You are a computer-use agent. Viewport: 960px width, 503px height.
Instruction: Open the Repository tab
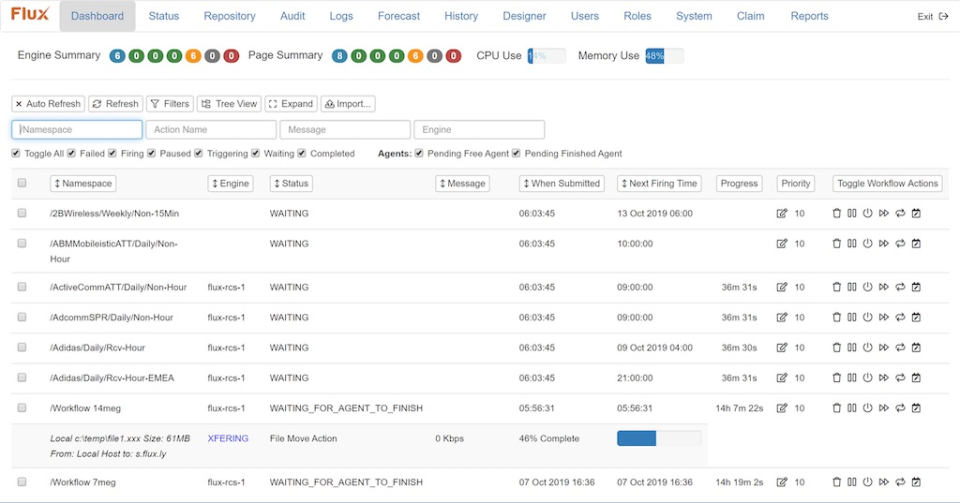229,16
